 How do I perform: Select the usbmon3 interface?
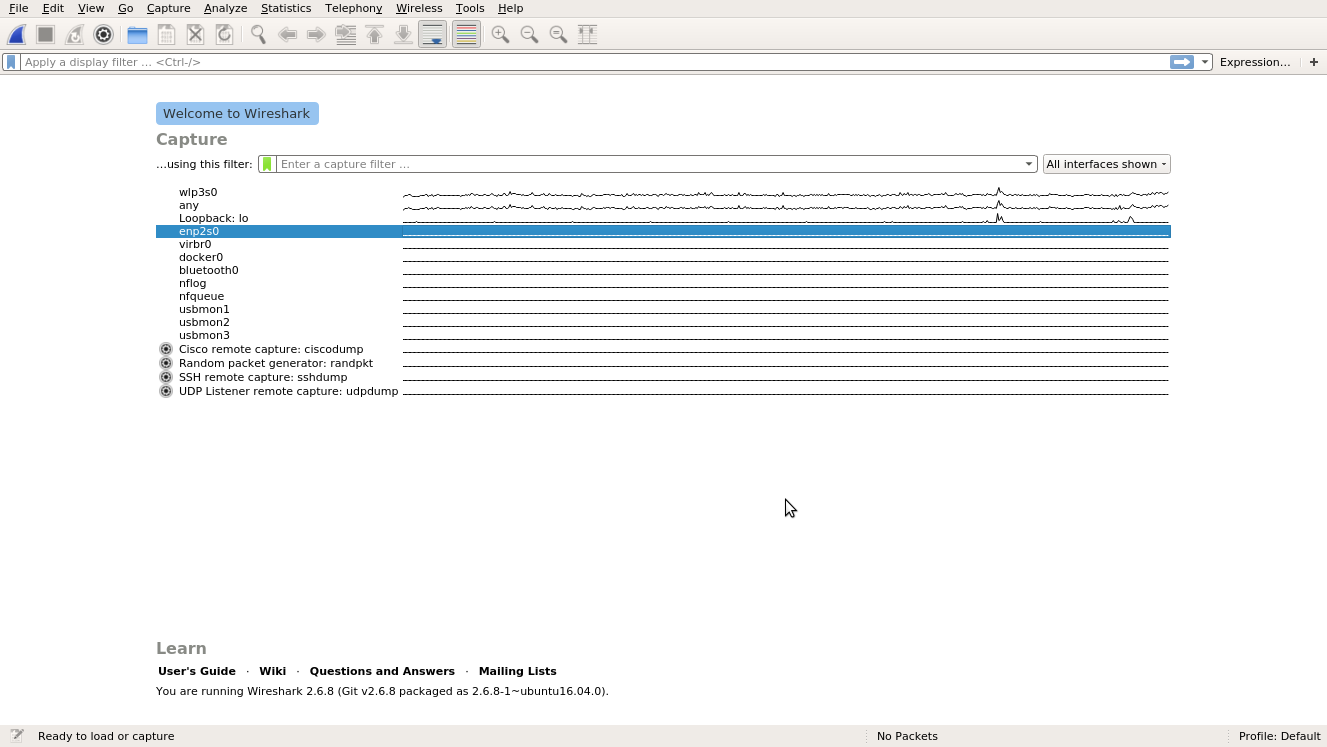coord(663,335)
